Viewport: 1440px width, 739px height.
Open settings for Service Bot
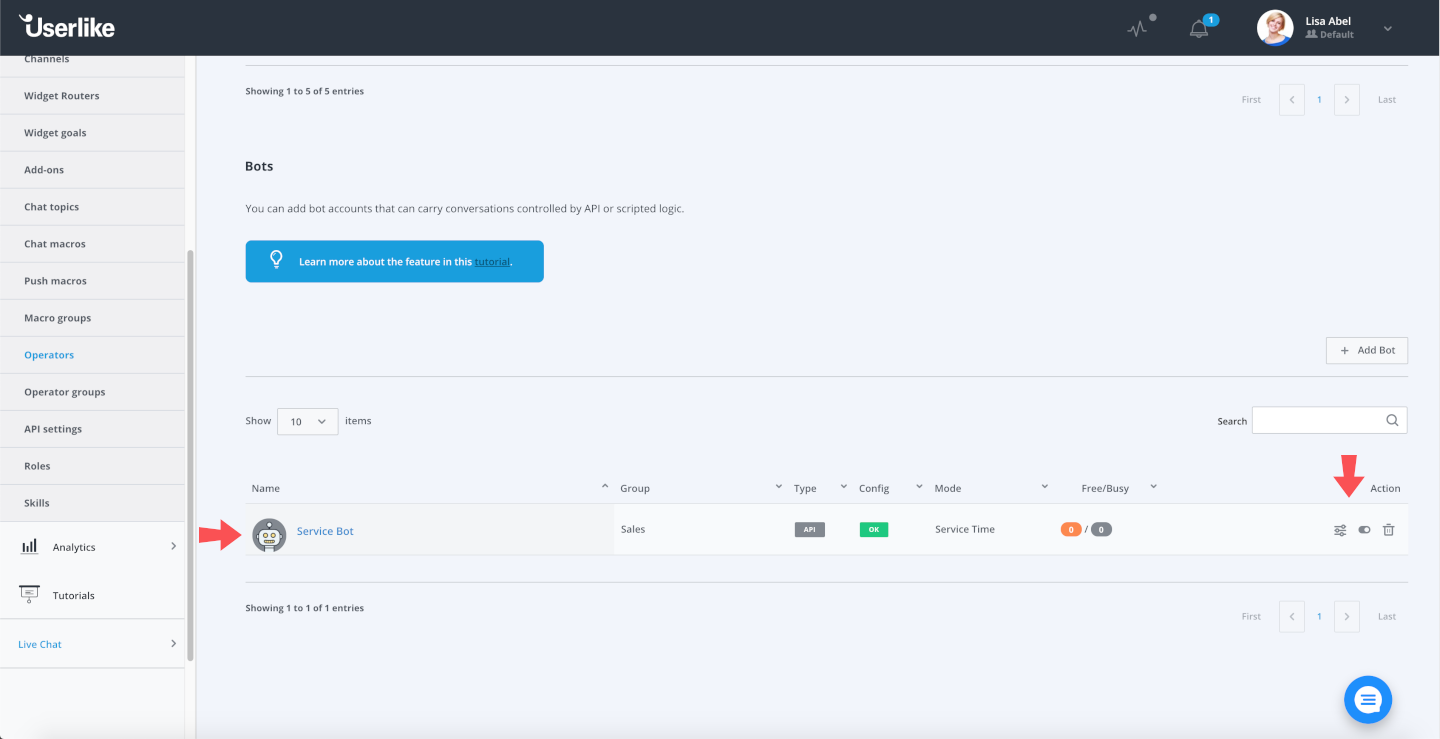[1340, 530]
